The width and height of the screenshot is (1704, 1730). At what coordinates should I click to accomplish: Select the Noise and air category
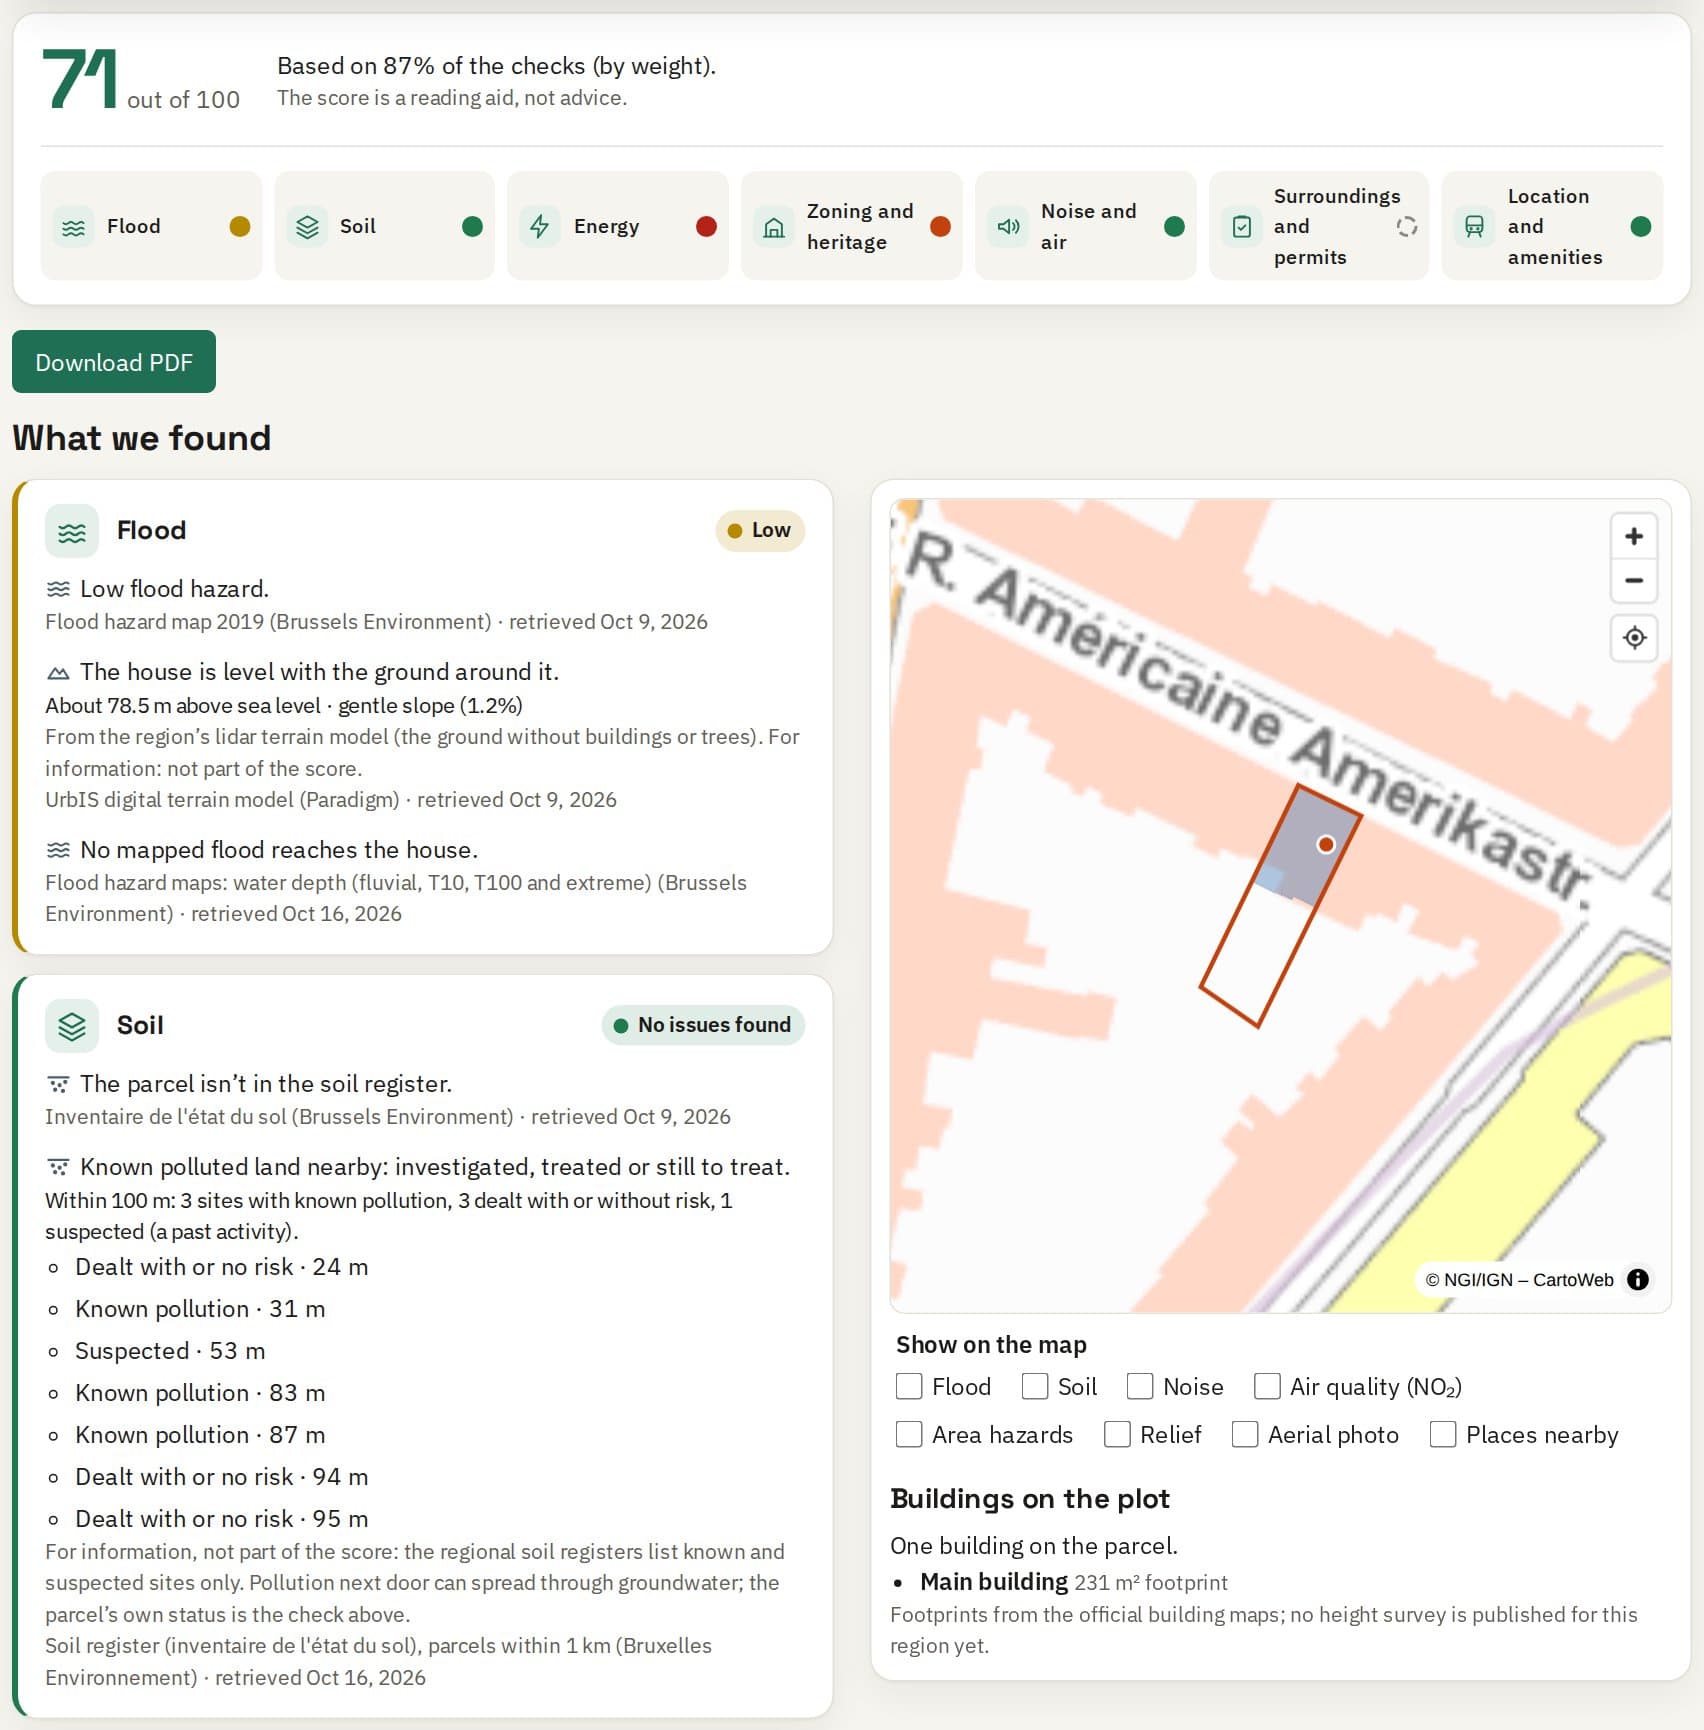point(1086,226)
